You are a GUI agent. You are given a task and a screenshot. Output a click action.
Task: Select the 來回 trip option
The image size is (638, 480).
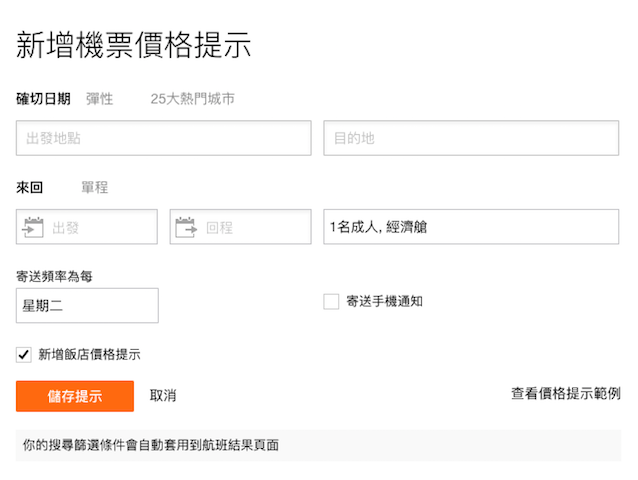(x=29, y=188)
